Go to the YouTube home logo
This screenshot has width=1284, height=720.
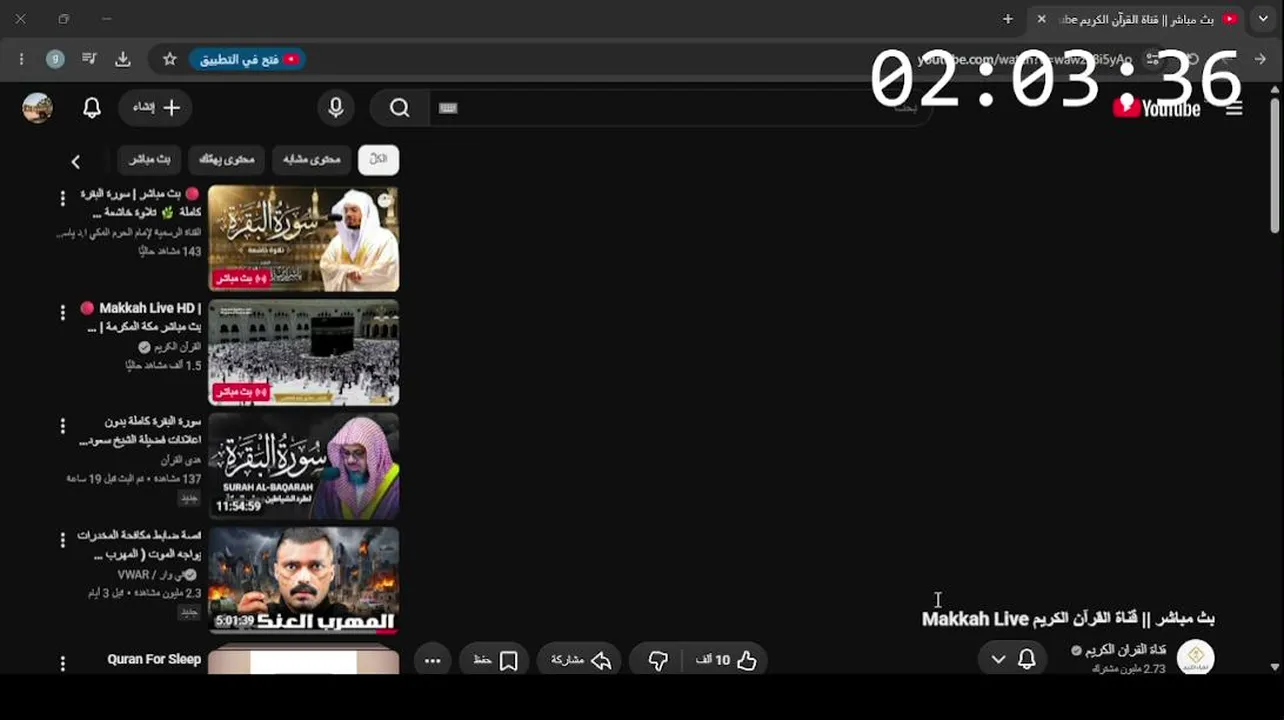click(x=1157, y=107)
